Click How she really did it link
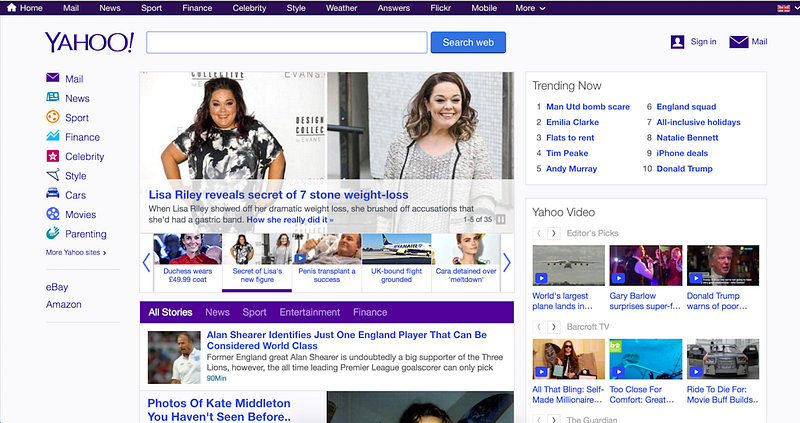800x423 pixels. (x=290, y=220)
